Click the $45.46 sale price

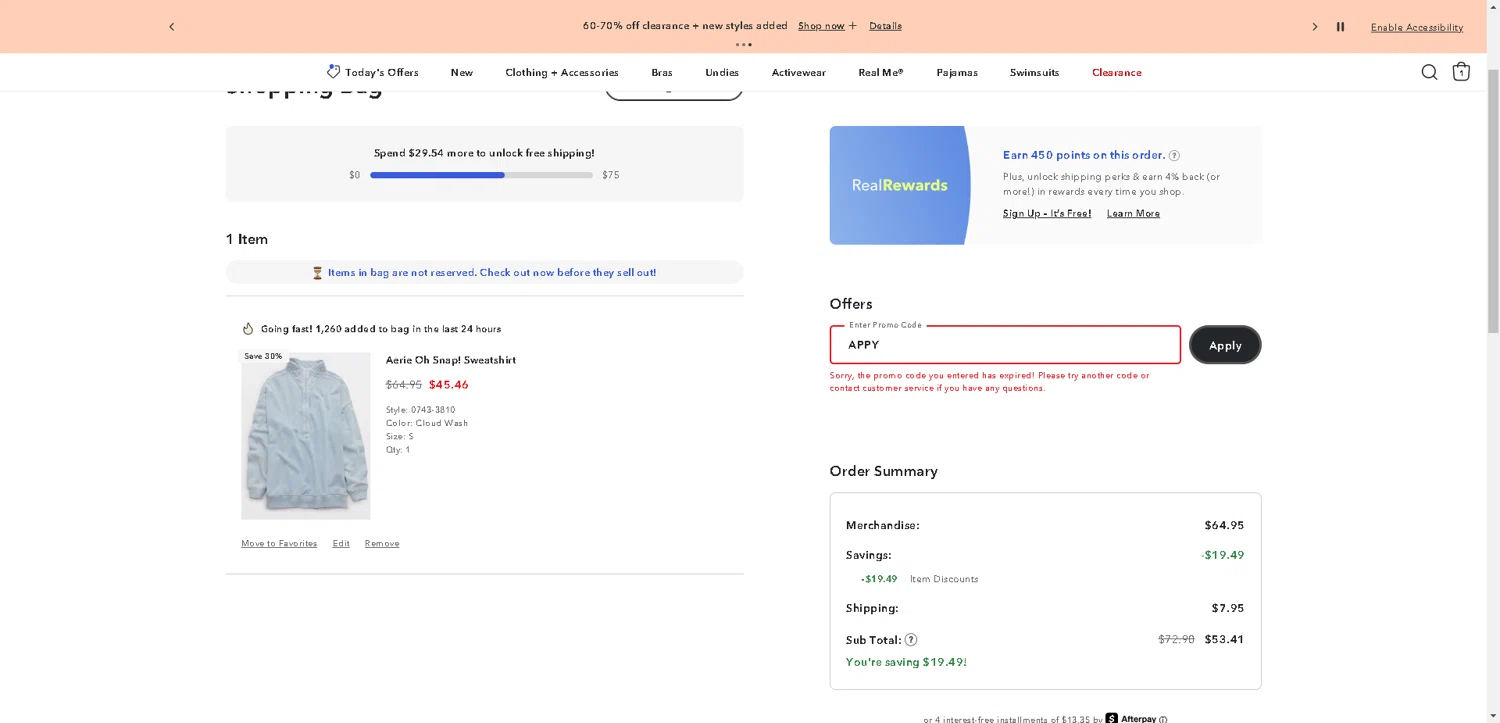point(449,384)
